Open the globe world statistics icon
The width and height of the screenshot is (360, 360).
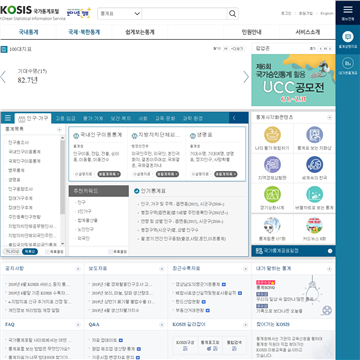point(314,165)
